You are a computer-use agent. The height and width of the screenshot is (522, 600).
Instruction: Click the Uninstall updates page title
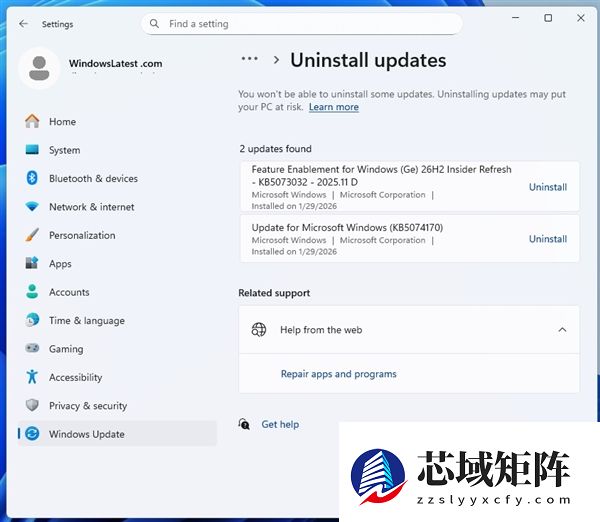pyautogui.click(x=368, y=60)
